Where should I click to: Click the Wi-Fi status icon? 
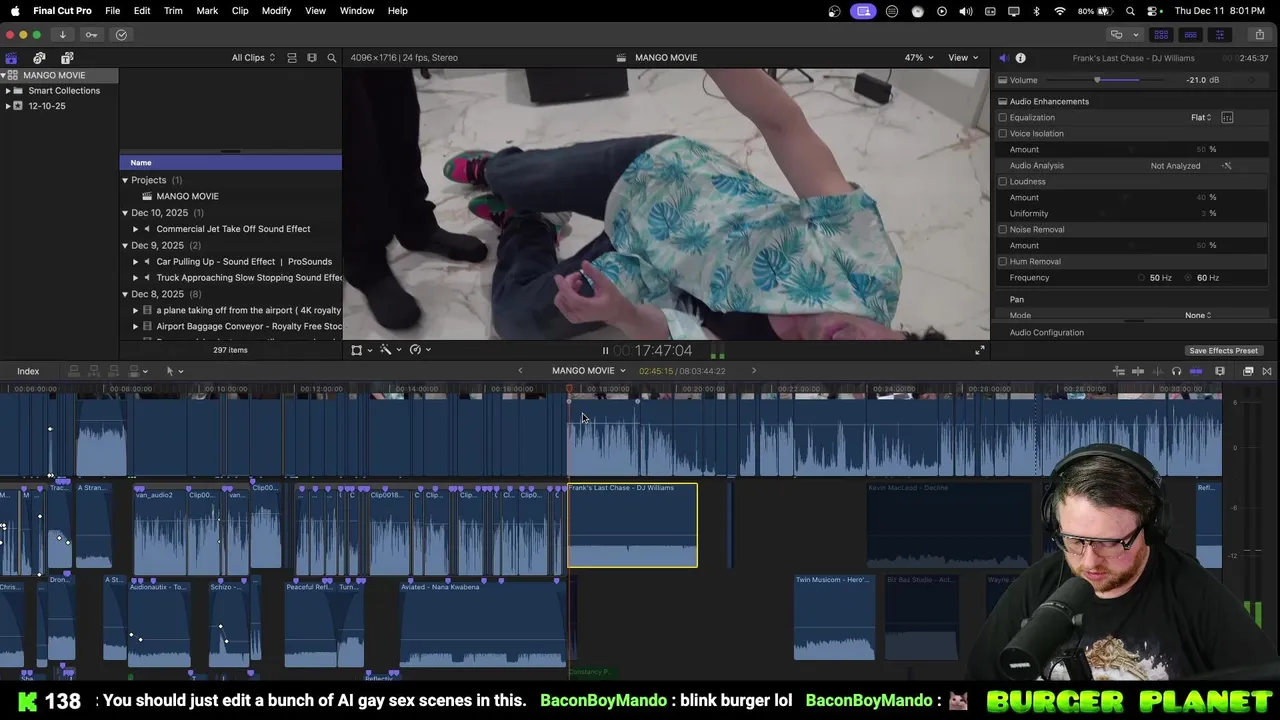1060,11
